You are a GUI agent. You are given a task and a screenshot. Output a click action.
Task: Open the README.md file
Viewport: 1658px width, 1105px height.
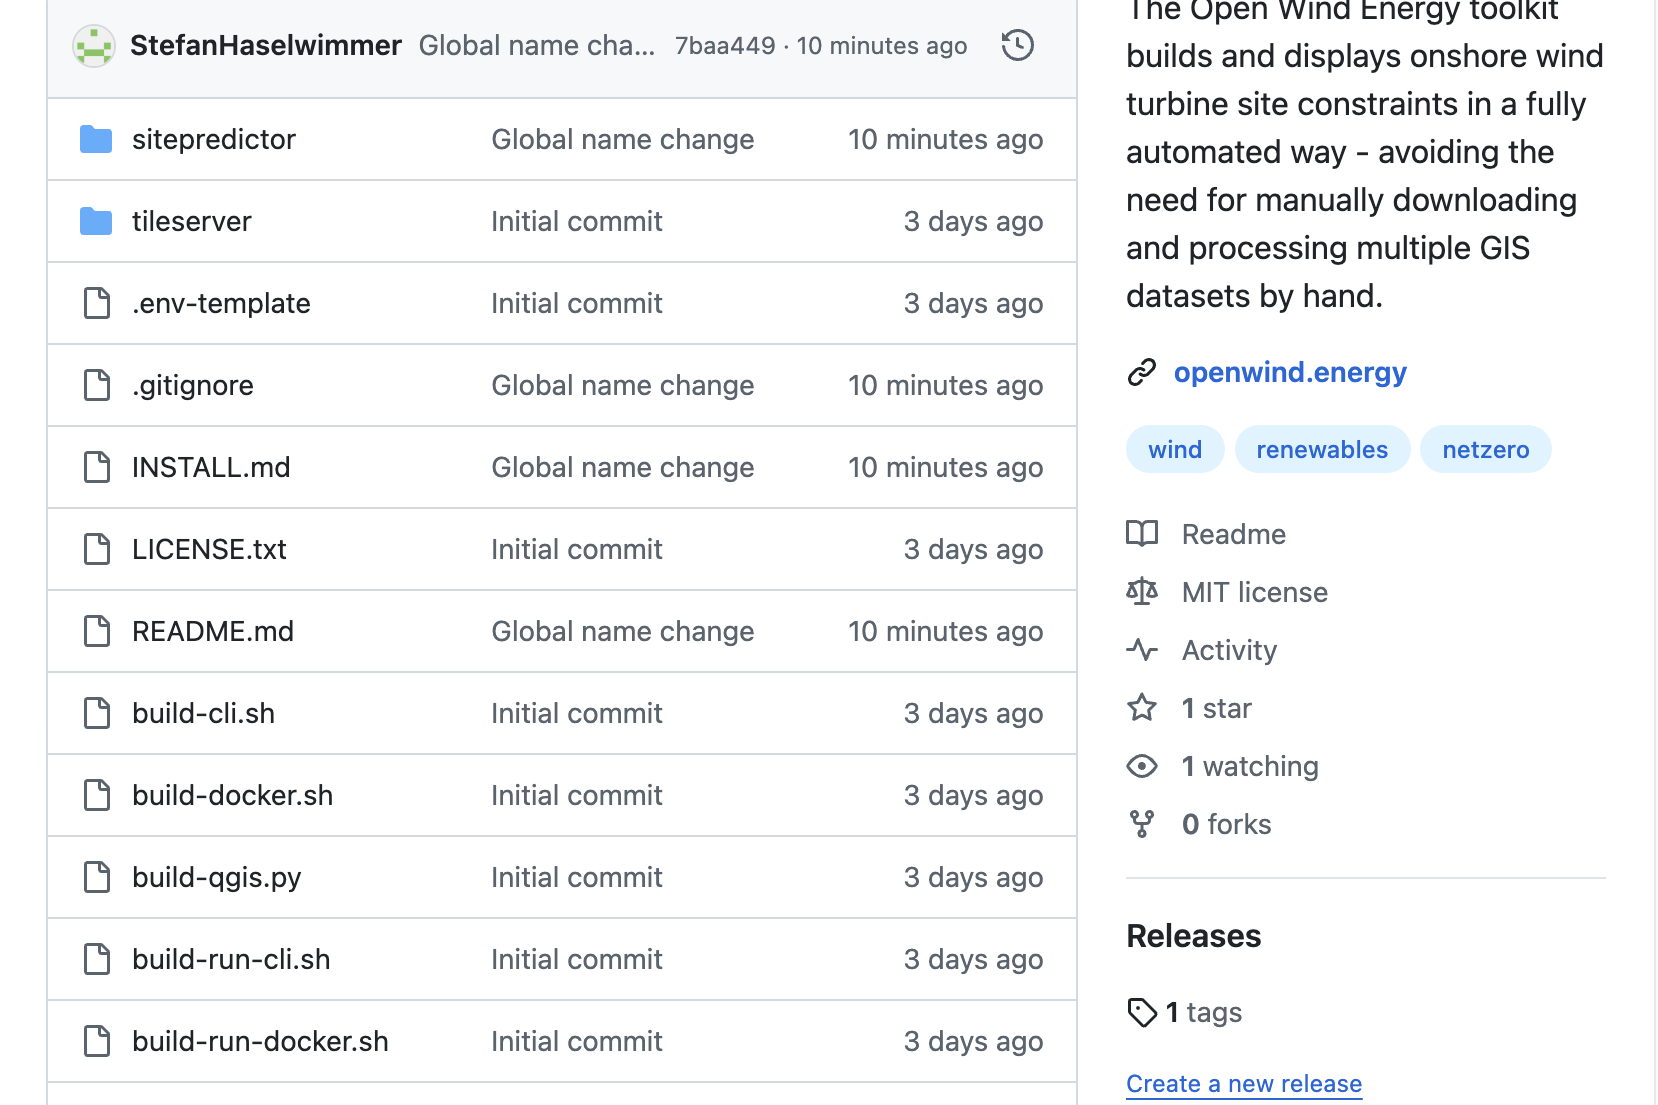pyautogui.click(x=213, y=631)
